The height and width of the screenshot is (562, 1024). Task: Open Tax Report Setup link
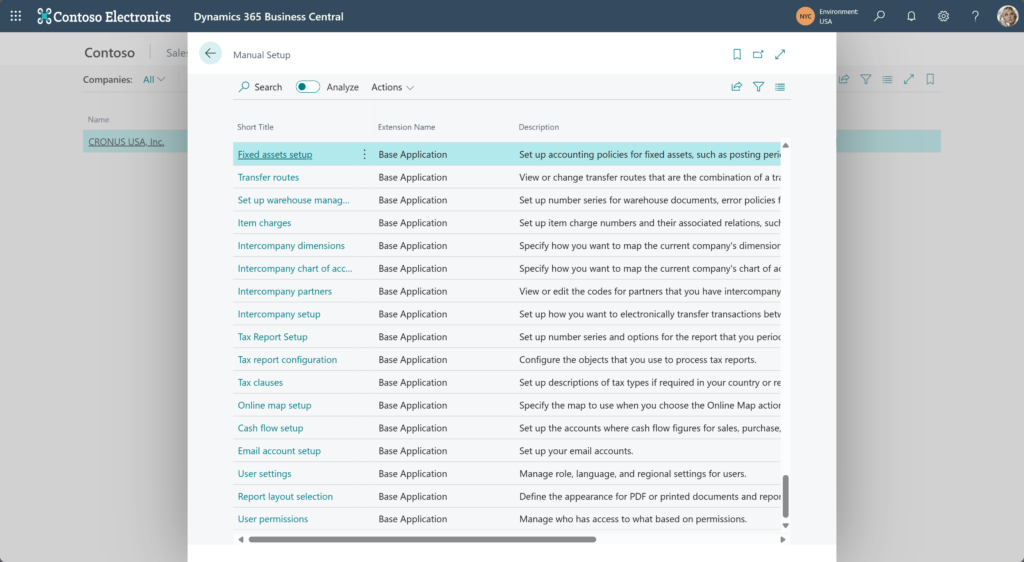coord(272,337)
